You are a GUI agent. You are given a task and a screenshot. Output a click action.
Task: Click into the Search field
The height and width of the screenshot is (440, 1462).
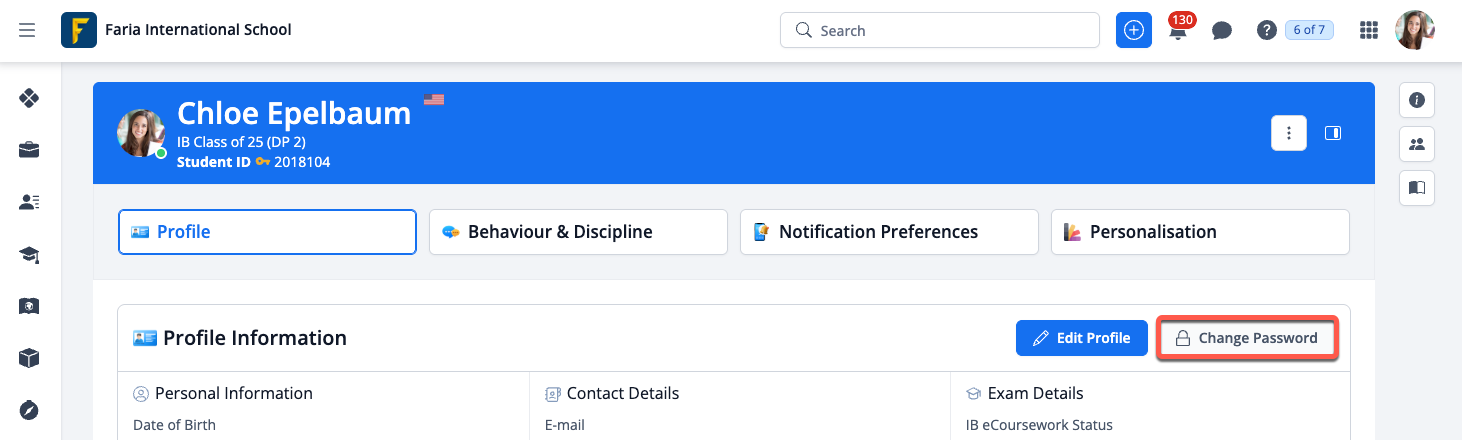(x=940, y=30)
